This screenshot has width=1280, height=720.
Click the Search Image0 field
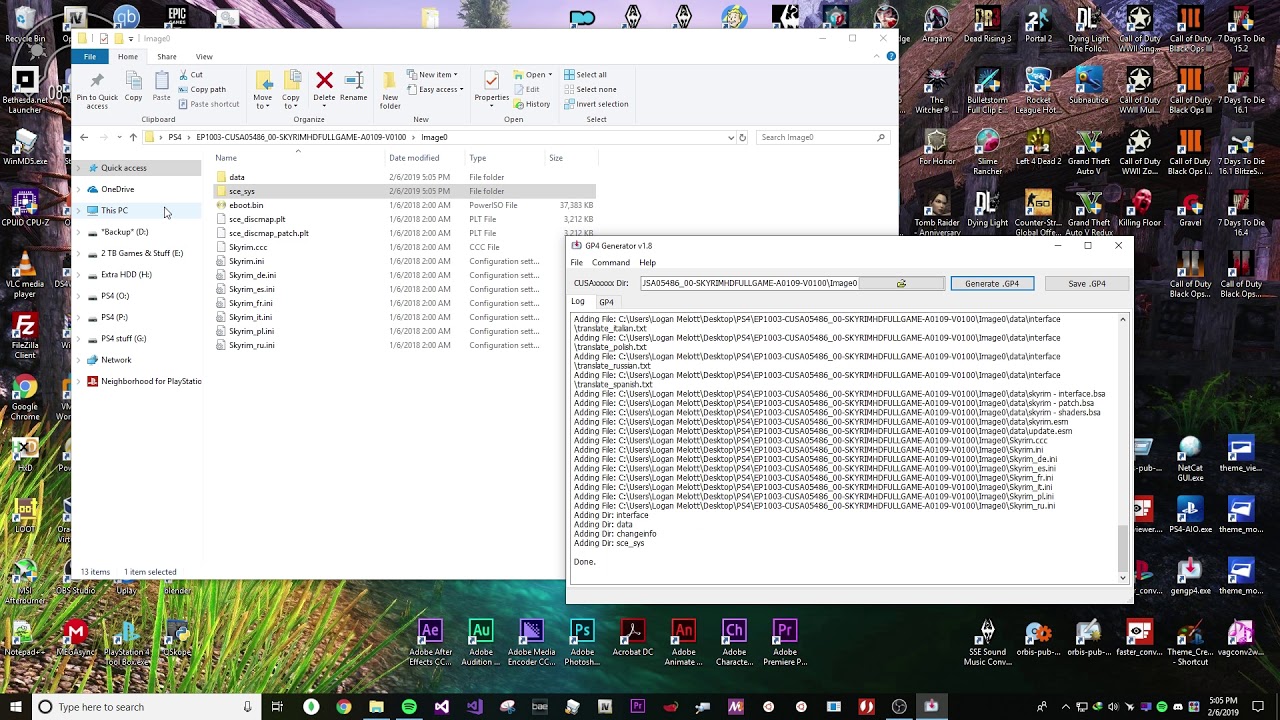point(822,137)
